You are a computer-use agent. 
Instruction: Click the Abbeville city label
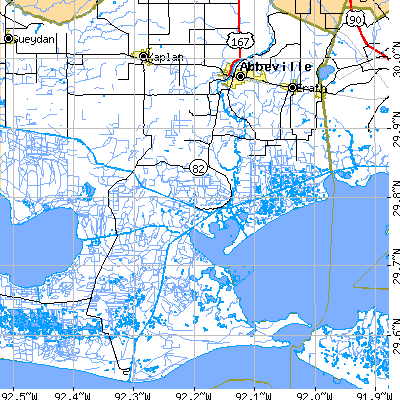click(275, 67)
